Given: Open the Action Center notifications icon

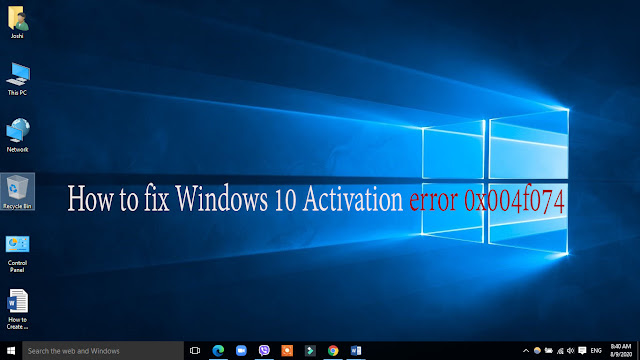Looking at the screenshot, I should [582, 351].
